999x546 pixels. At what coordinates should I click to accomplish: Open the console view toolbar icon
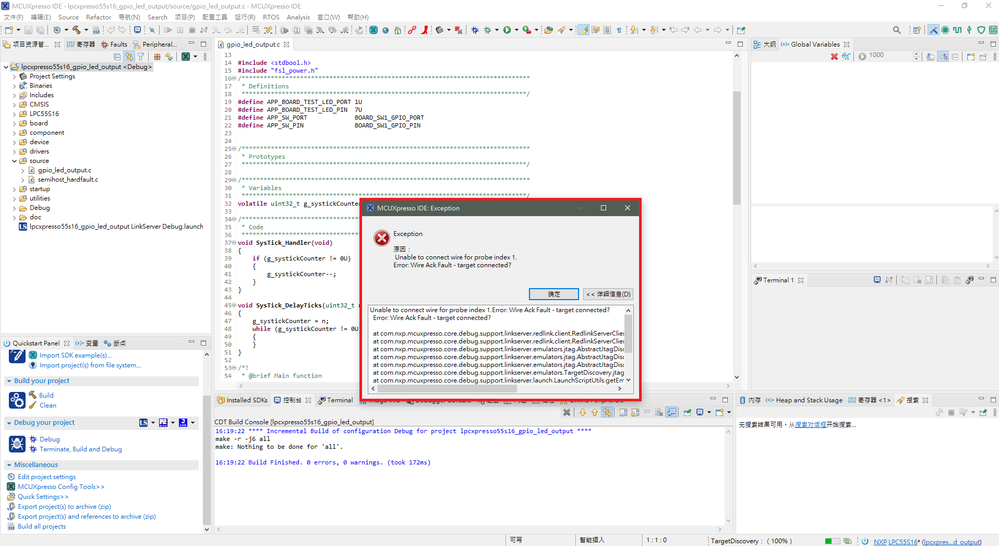coord(138,30)
